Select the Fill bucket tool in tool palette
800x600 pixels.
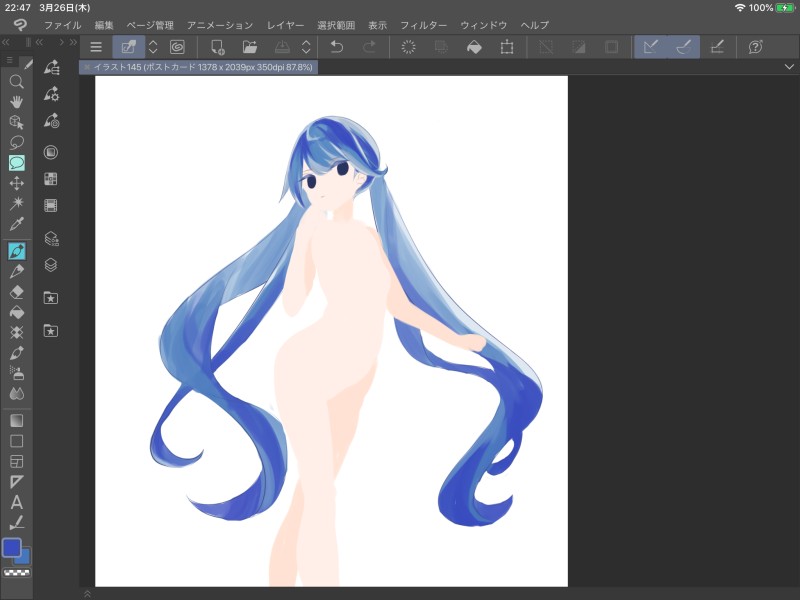[x=16, y=312]
